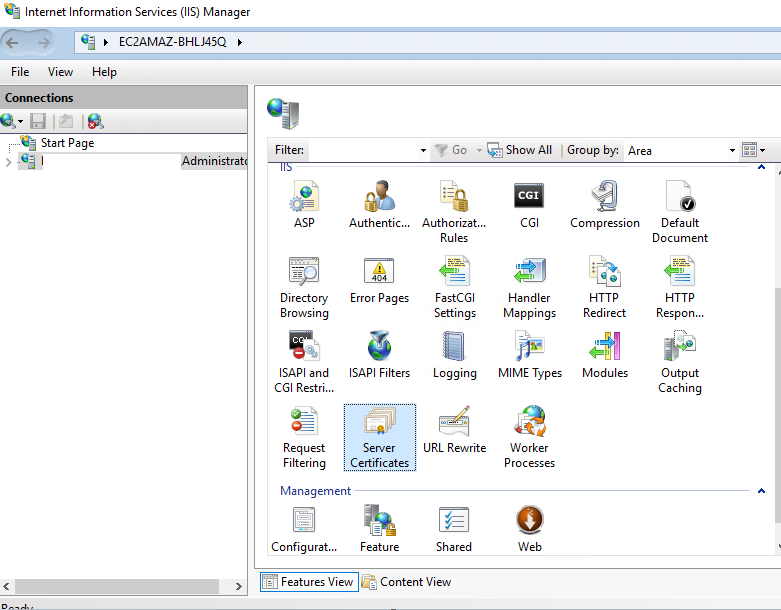Viewport: 781px width, 610px height.
Task: Navigate forward with the Forward arrow
Action: click(43, 43)
